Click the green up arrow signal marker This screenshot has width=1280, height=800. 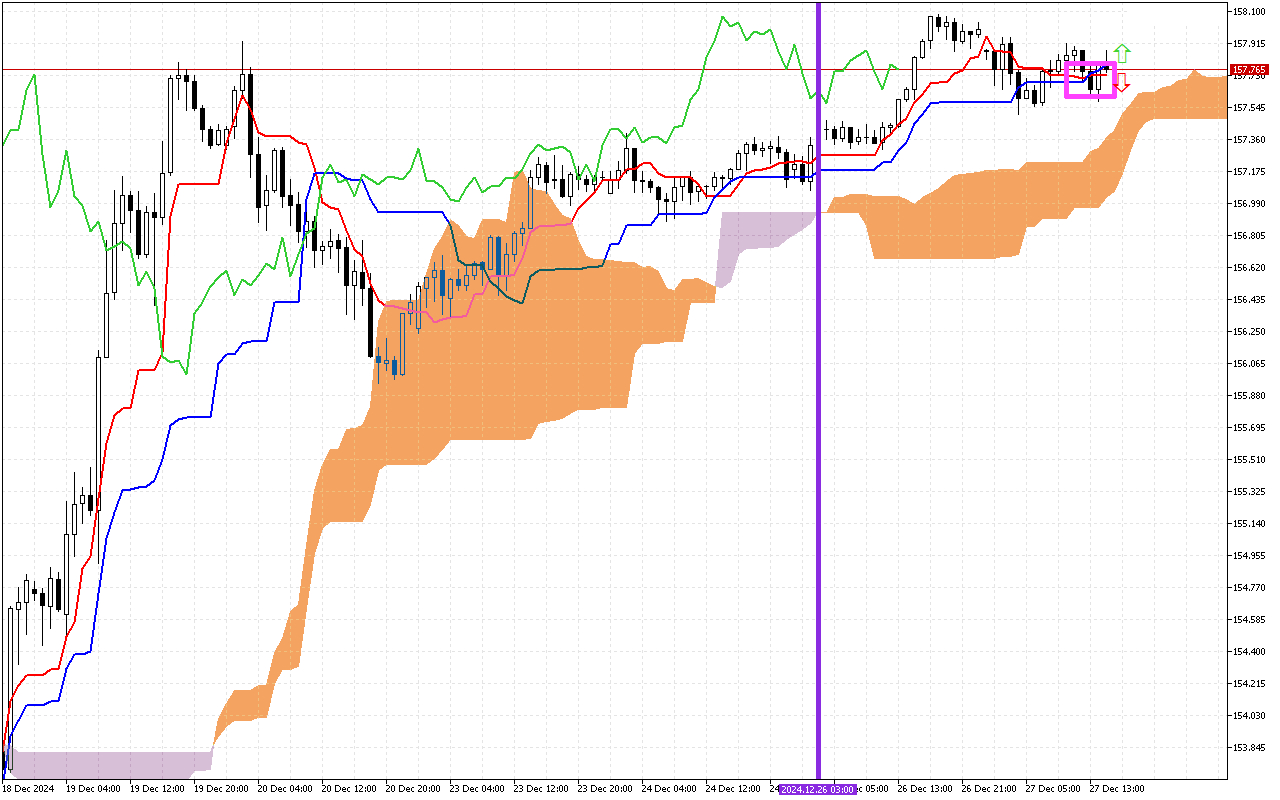1122,52
